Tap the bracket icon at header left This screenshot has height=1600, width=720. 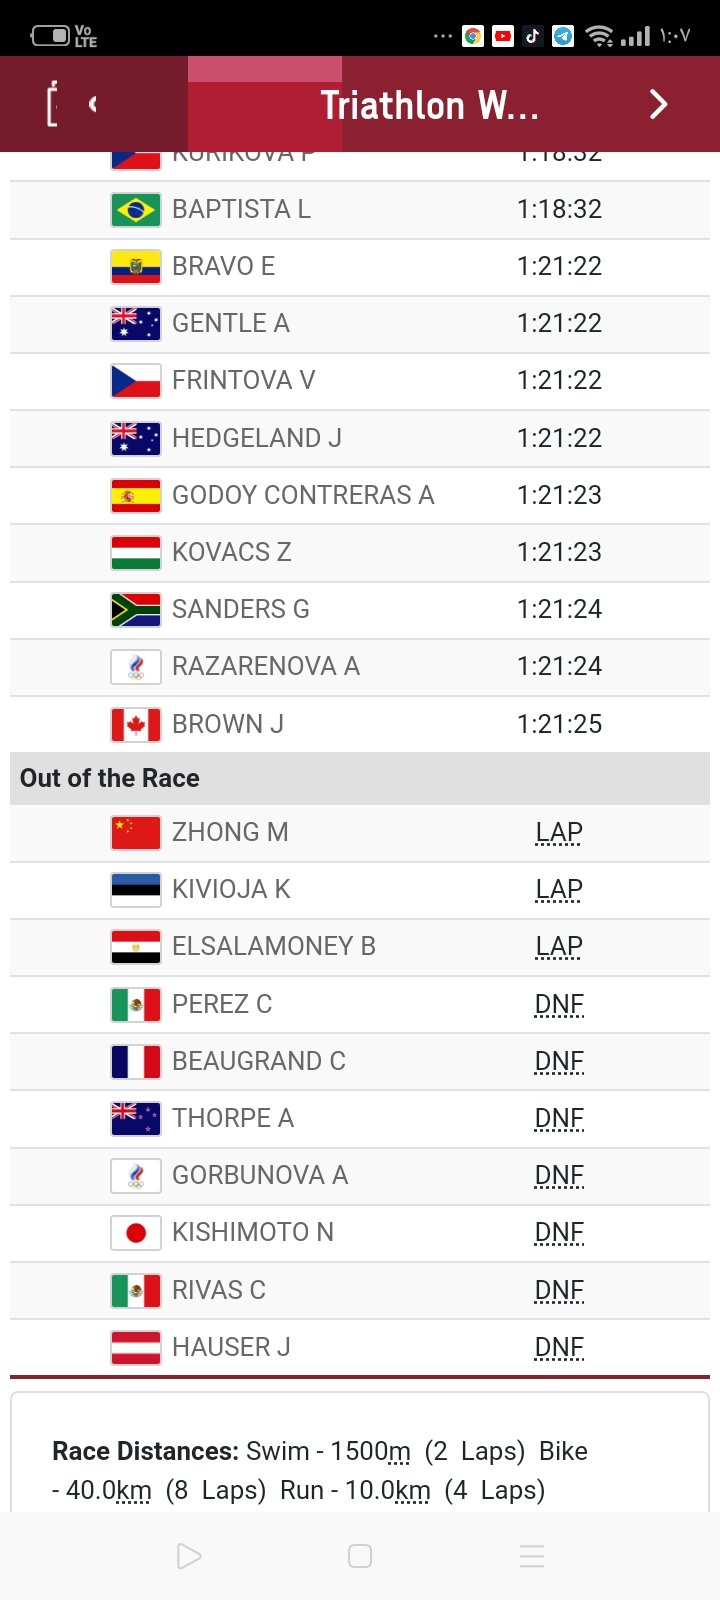pyautogui.click(x=52, y=104)
